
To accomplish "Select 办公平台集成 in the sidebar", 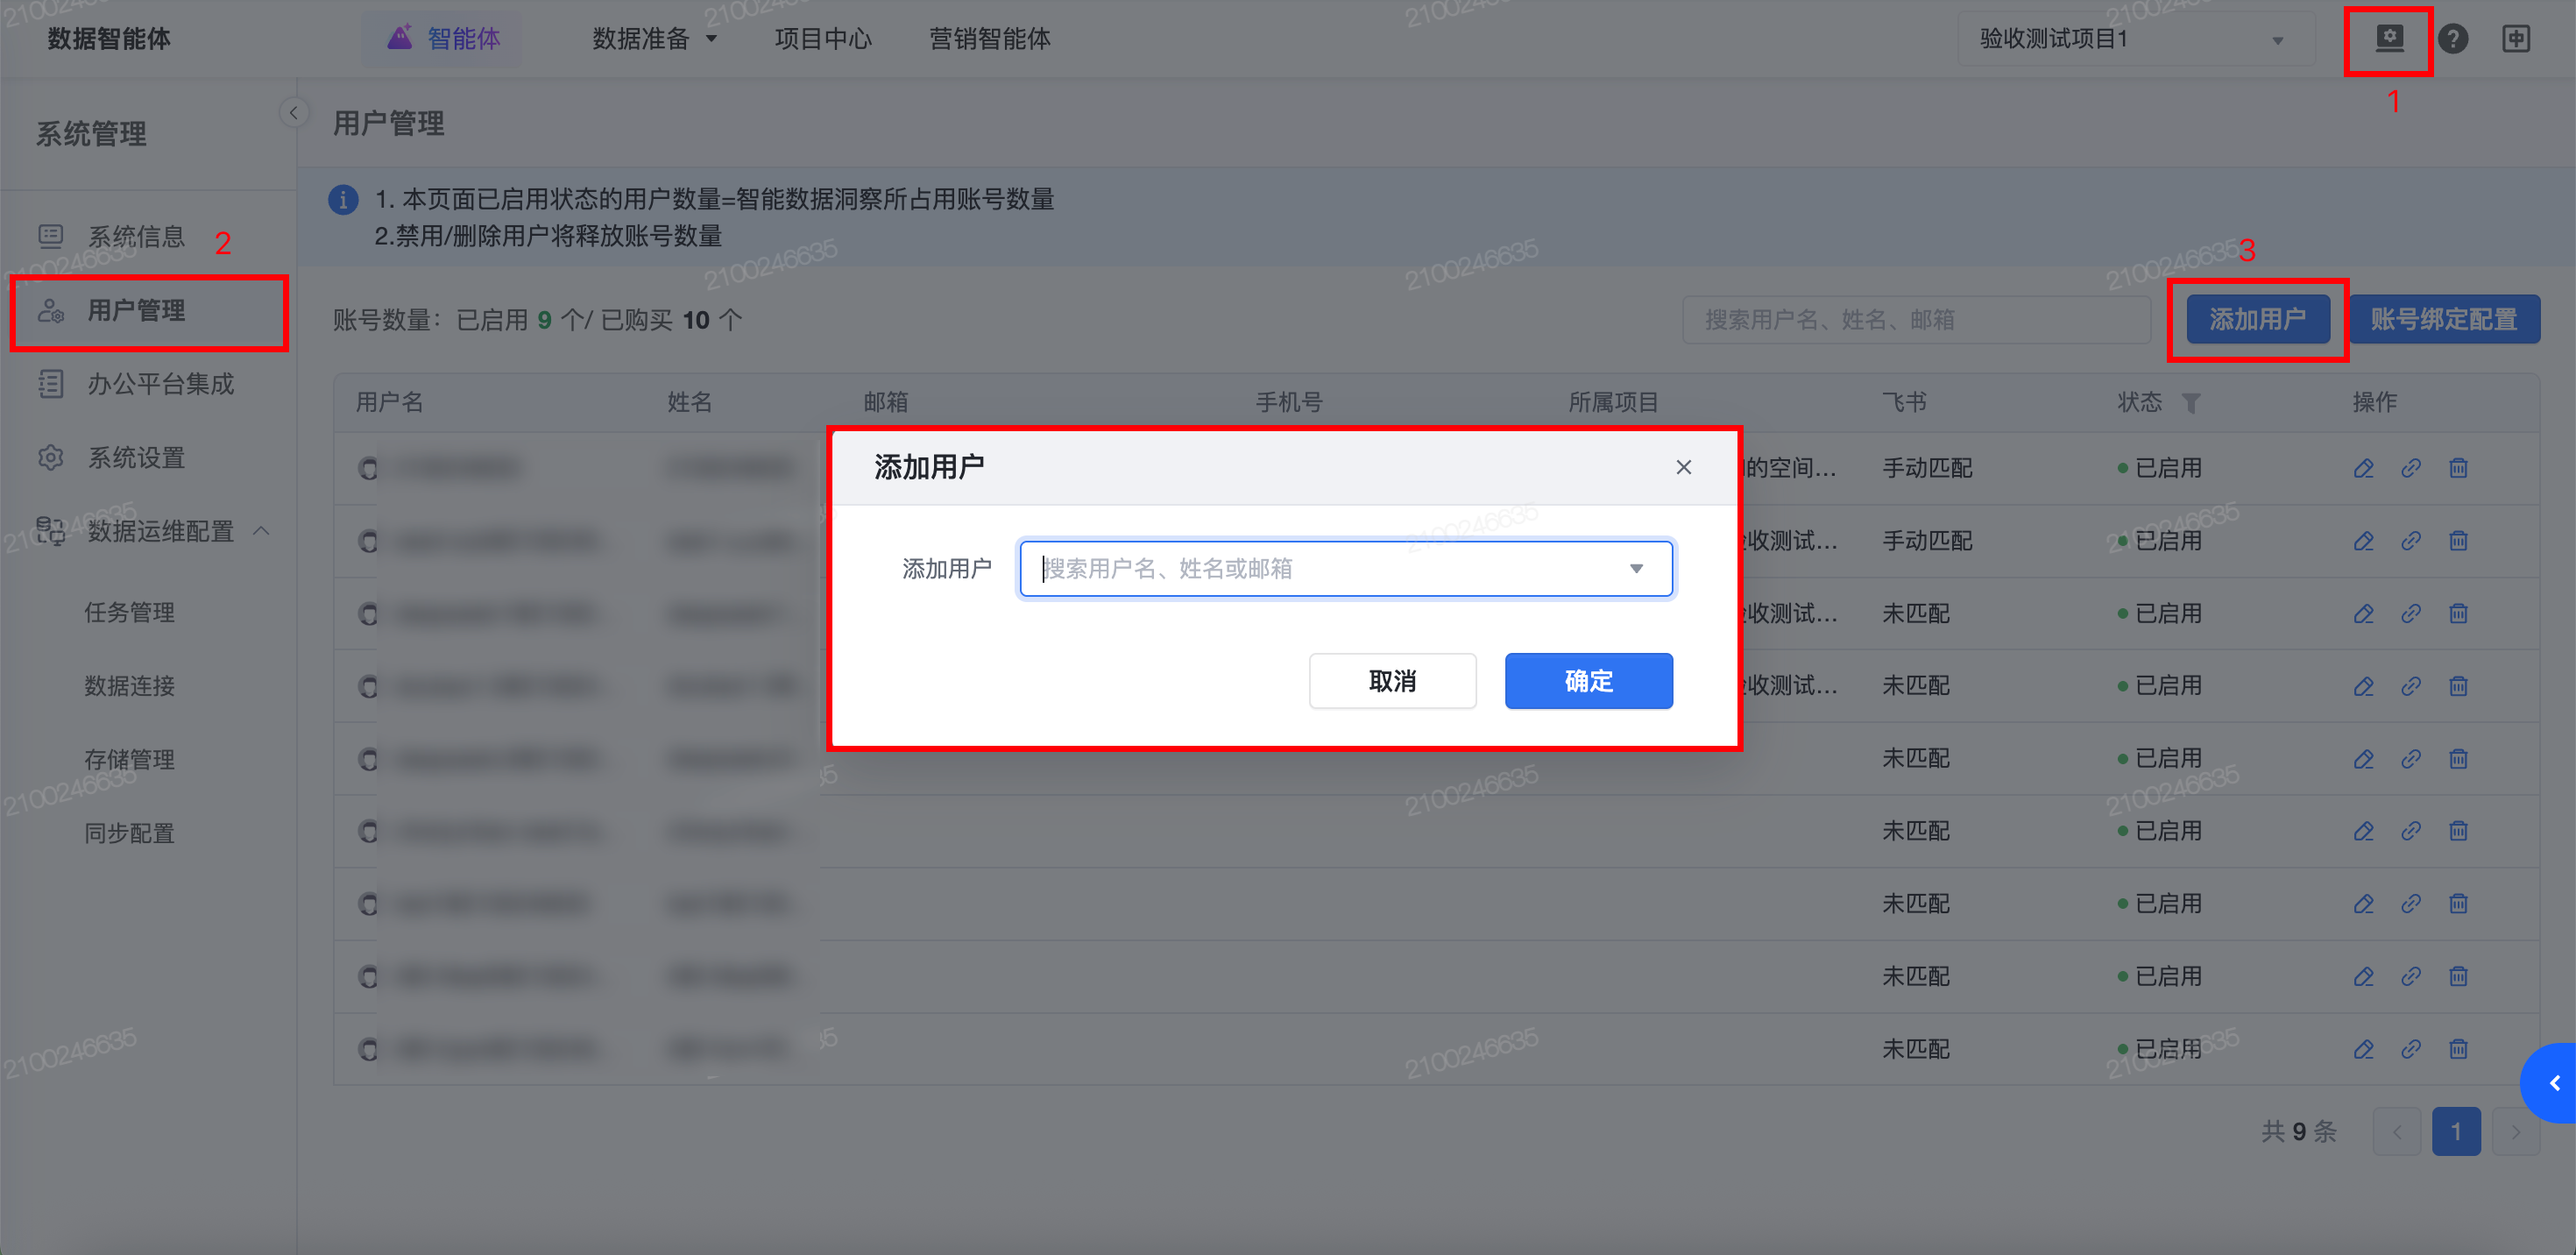I will (160, 384).
